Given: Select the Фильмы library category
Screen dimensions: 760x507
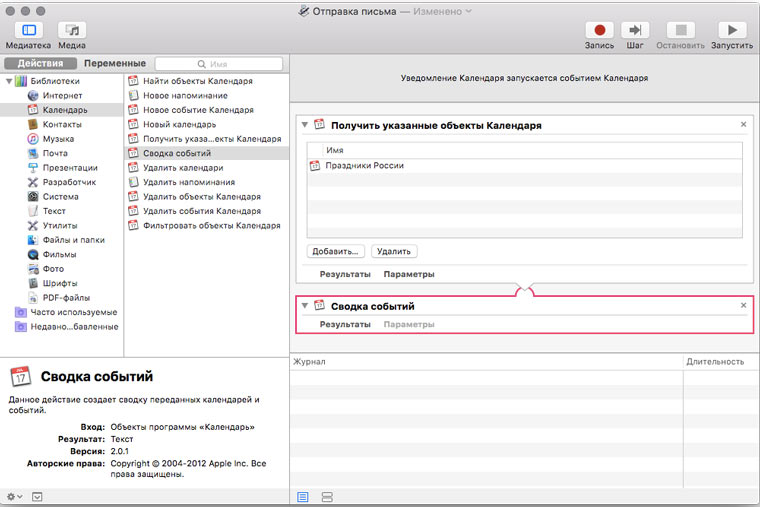Looking at the screenshot, I should pyautogui.click(x=59, y=254).
